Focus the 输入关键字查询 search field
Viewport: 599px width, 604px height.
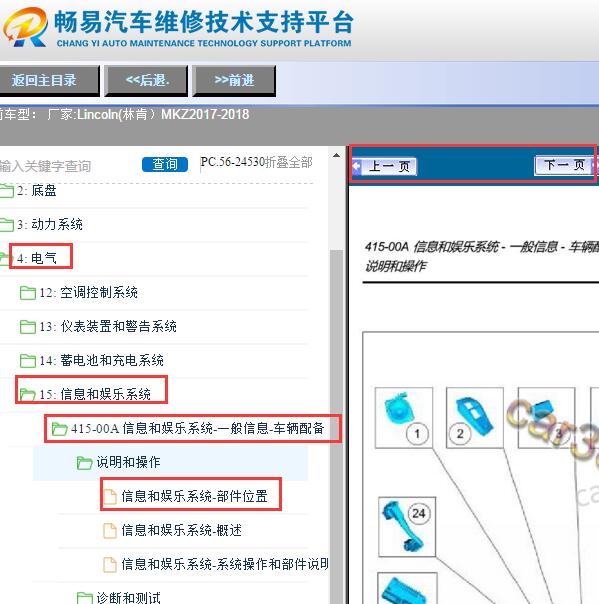tap(45, 166)
